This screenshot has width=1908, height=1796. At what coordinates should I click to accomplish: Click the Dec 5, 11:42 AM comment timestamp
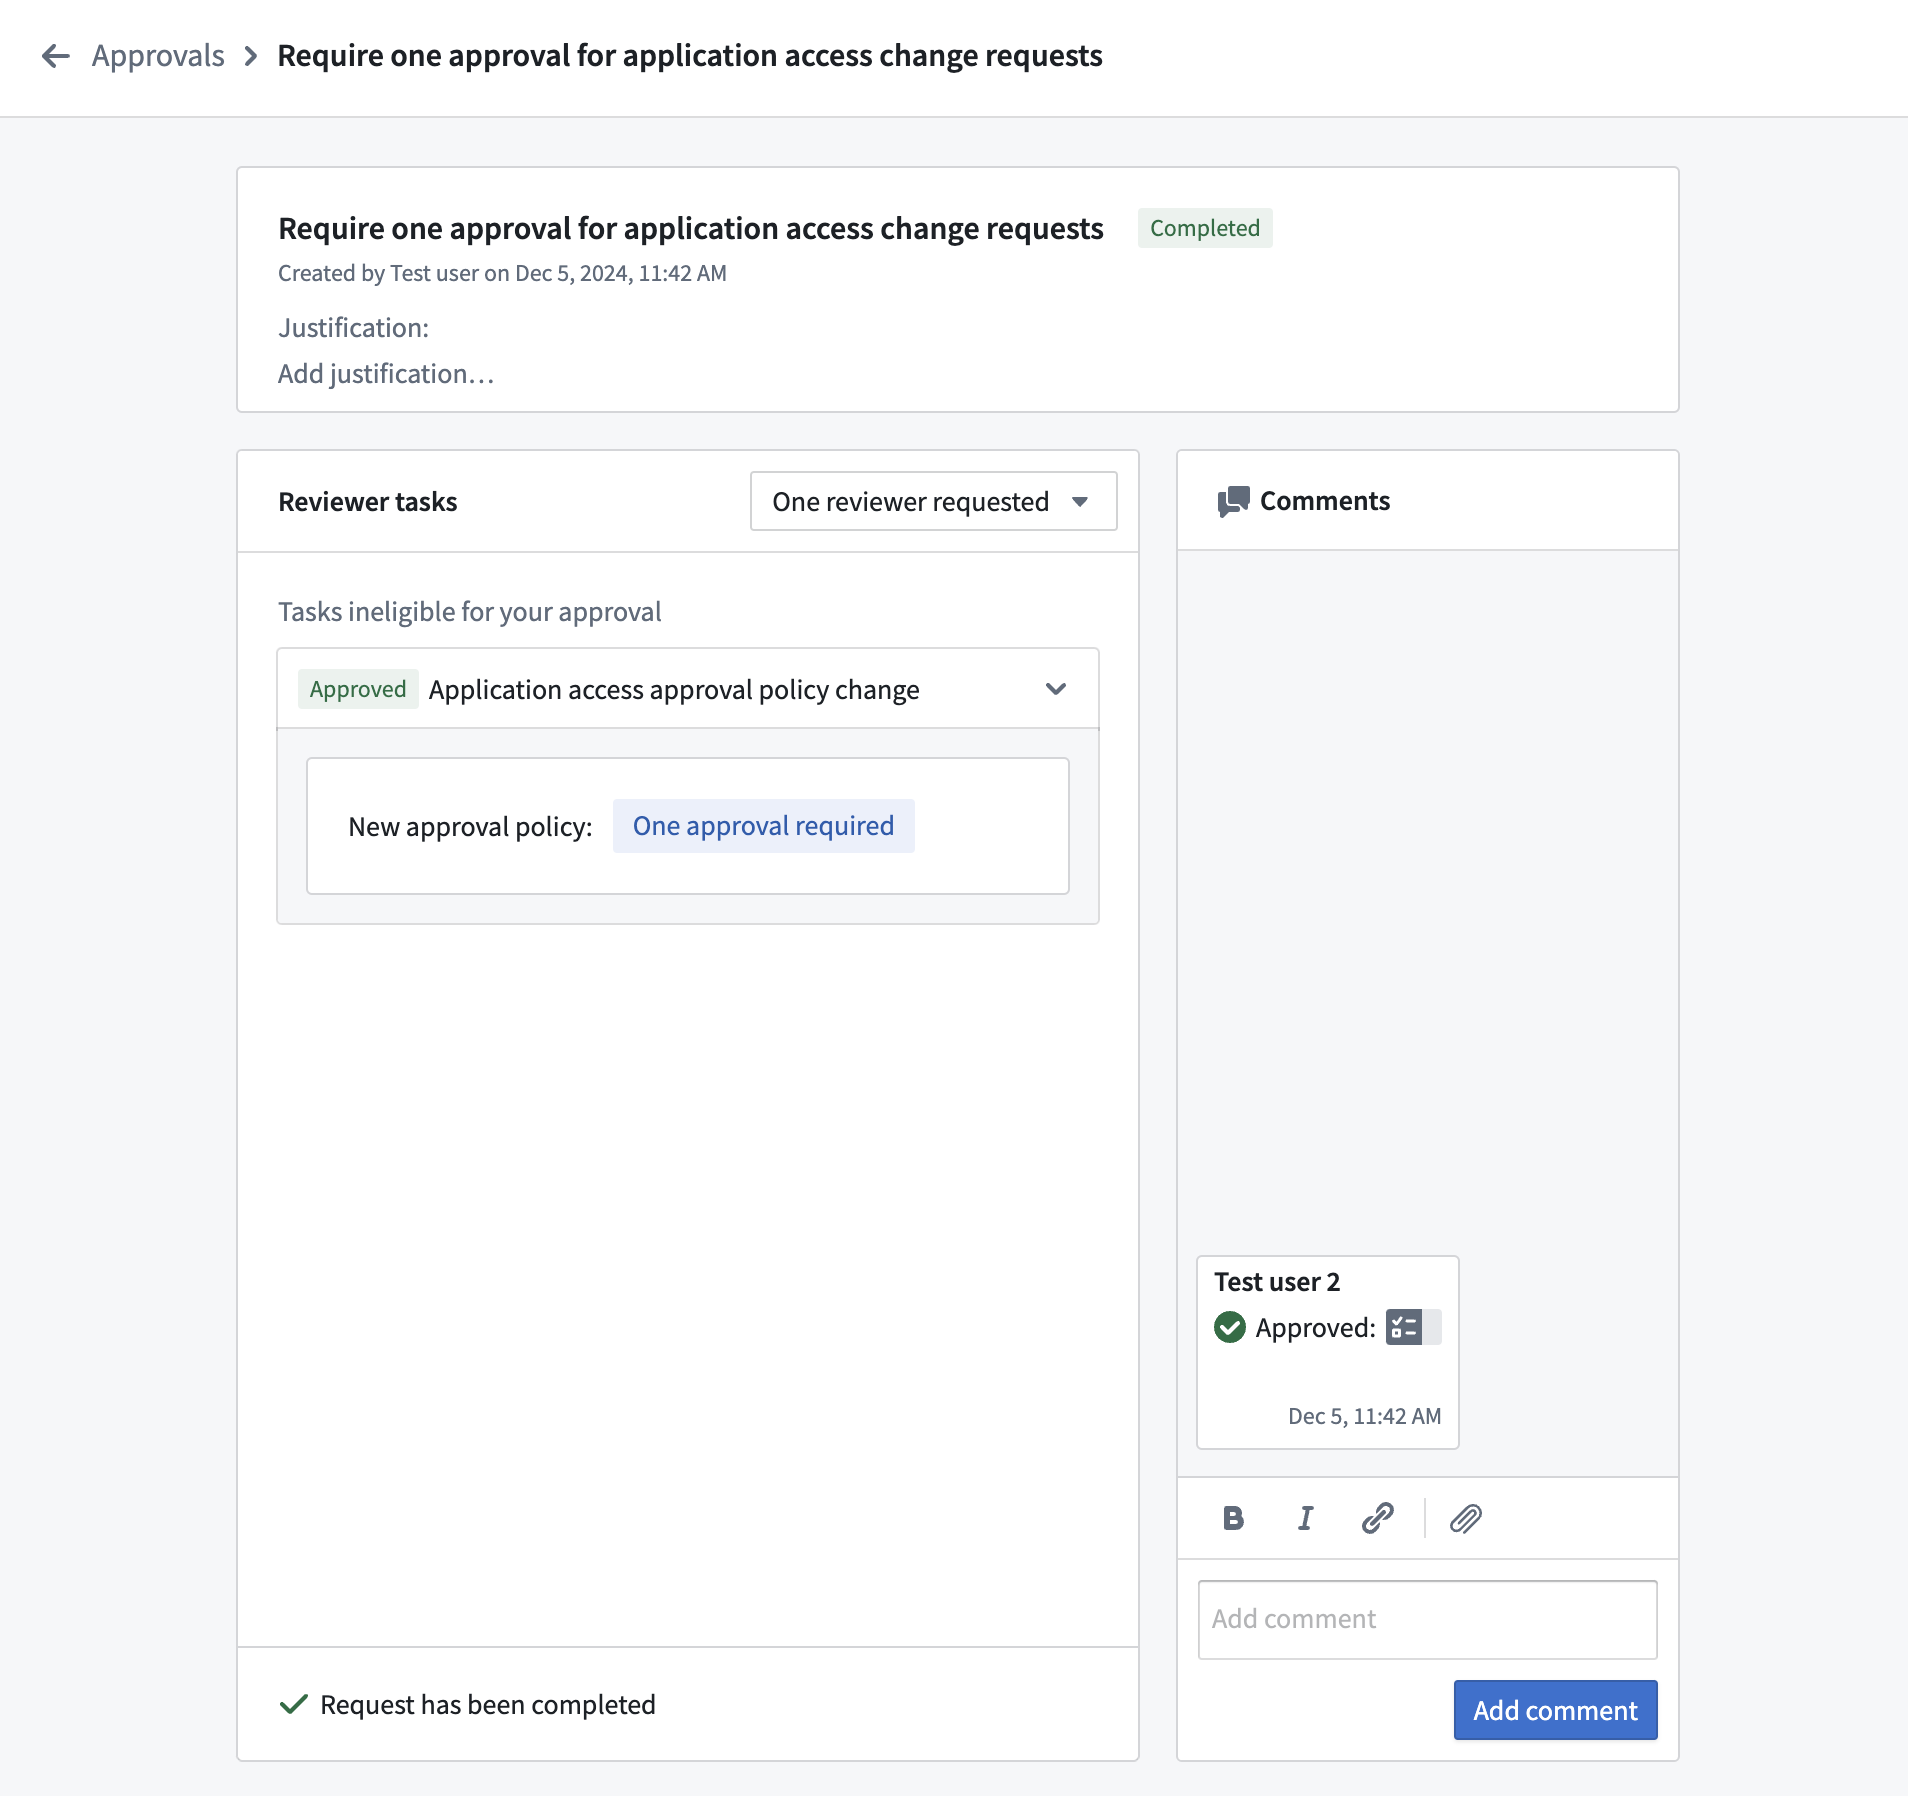click(x=1364, y=1416)
